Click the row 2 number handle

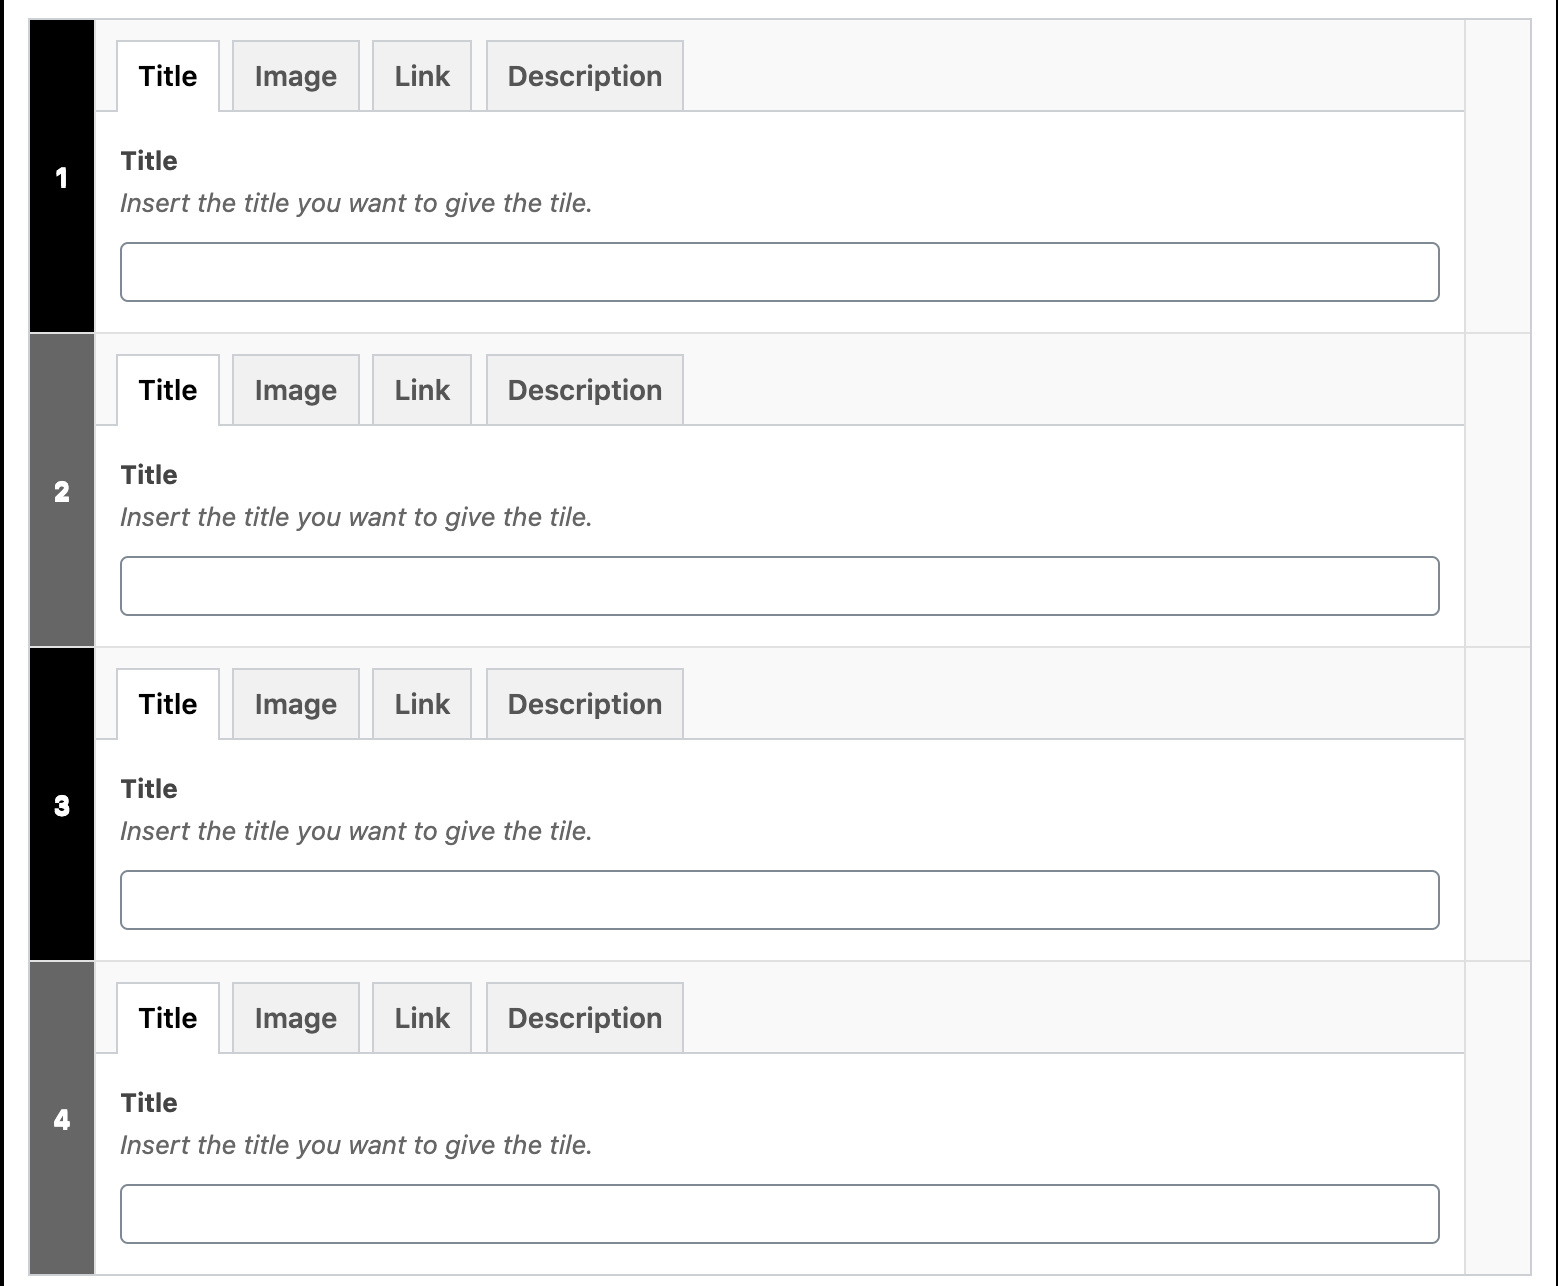pyautogui.click(x=62, y=491)
